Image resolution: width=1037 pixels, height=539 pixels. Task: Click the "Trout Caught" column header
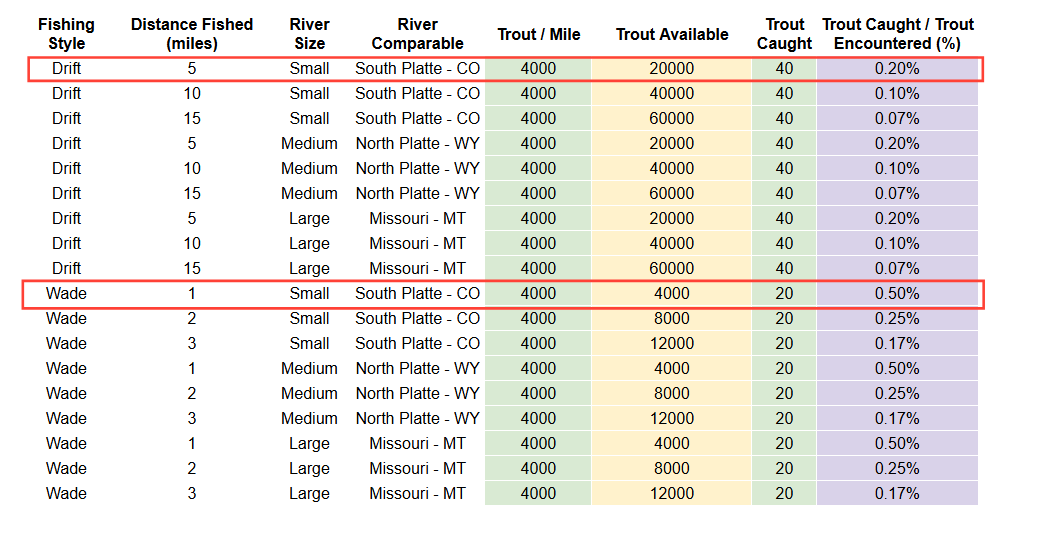coord(784,34)
